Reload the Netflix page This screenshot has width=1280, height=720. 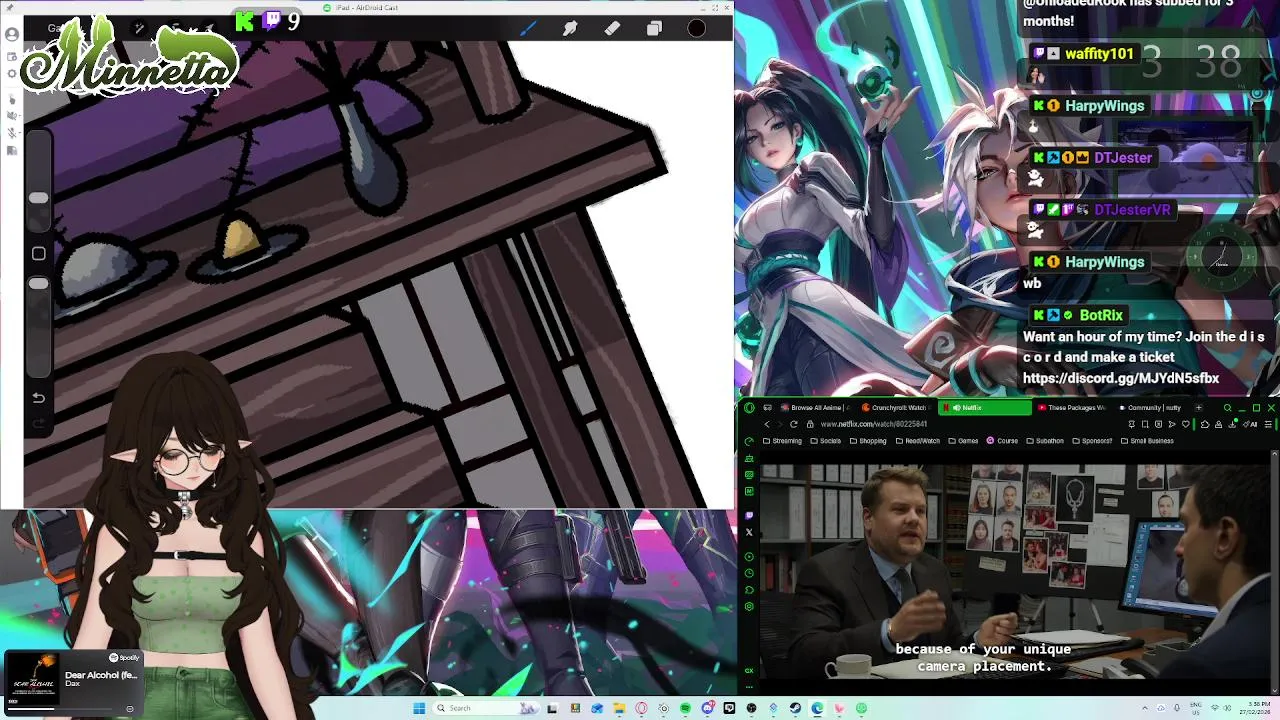coord(794,424)
